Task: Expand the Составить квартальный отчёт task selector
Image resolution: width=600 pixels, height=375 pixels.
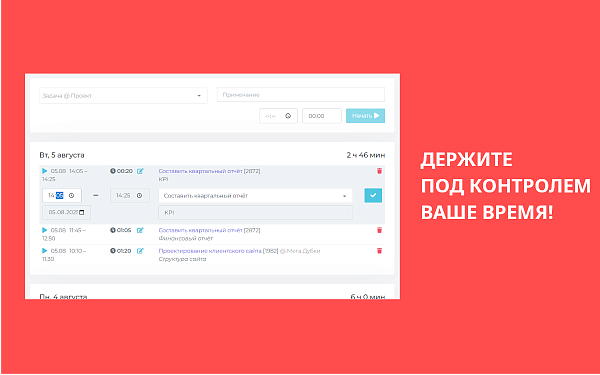Action: (x=255, y=196)
